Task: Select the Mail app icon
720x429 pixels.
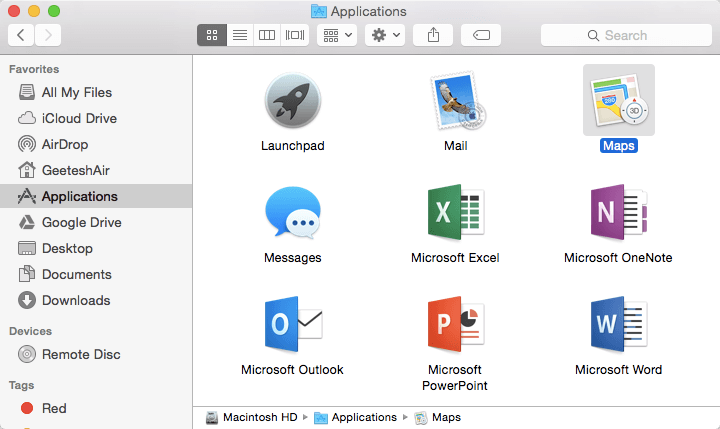Action: (455, 102)
